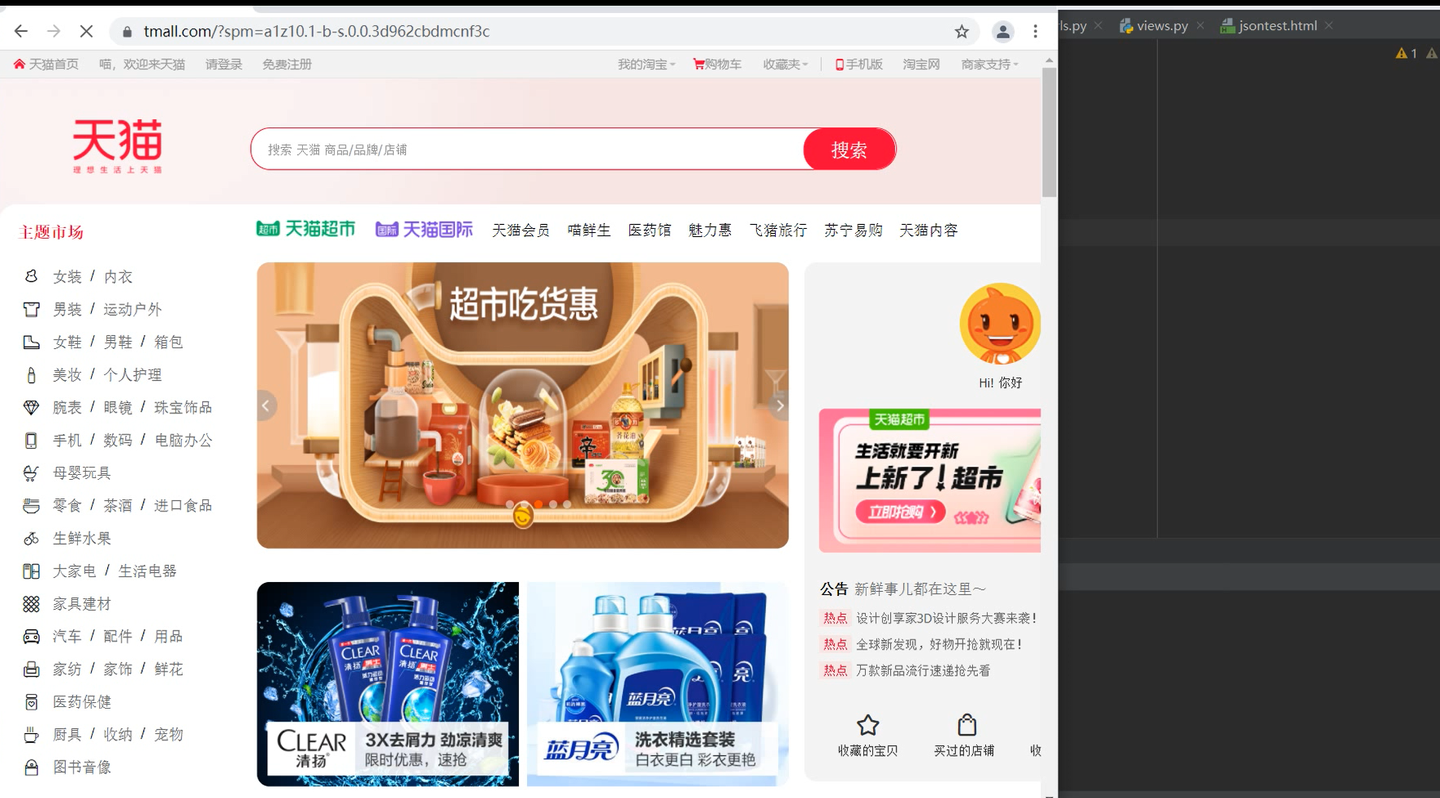Click the 手机 phone category icon
1440x798 pixels.
pos(31,440)
